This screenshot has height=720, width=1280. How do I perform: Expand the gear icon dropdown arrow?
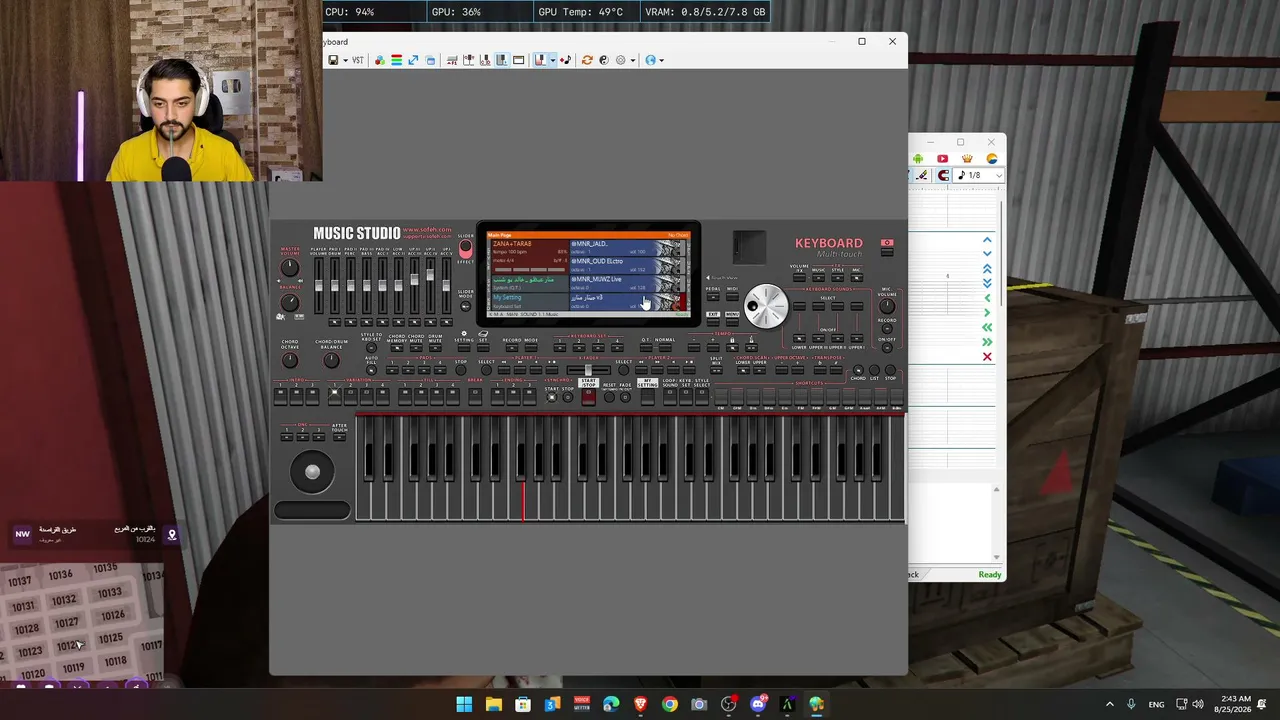point(631,60)
